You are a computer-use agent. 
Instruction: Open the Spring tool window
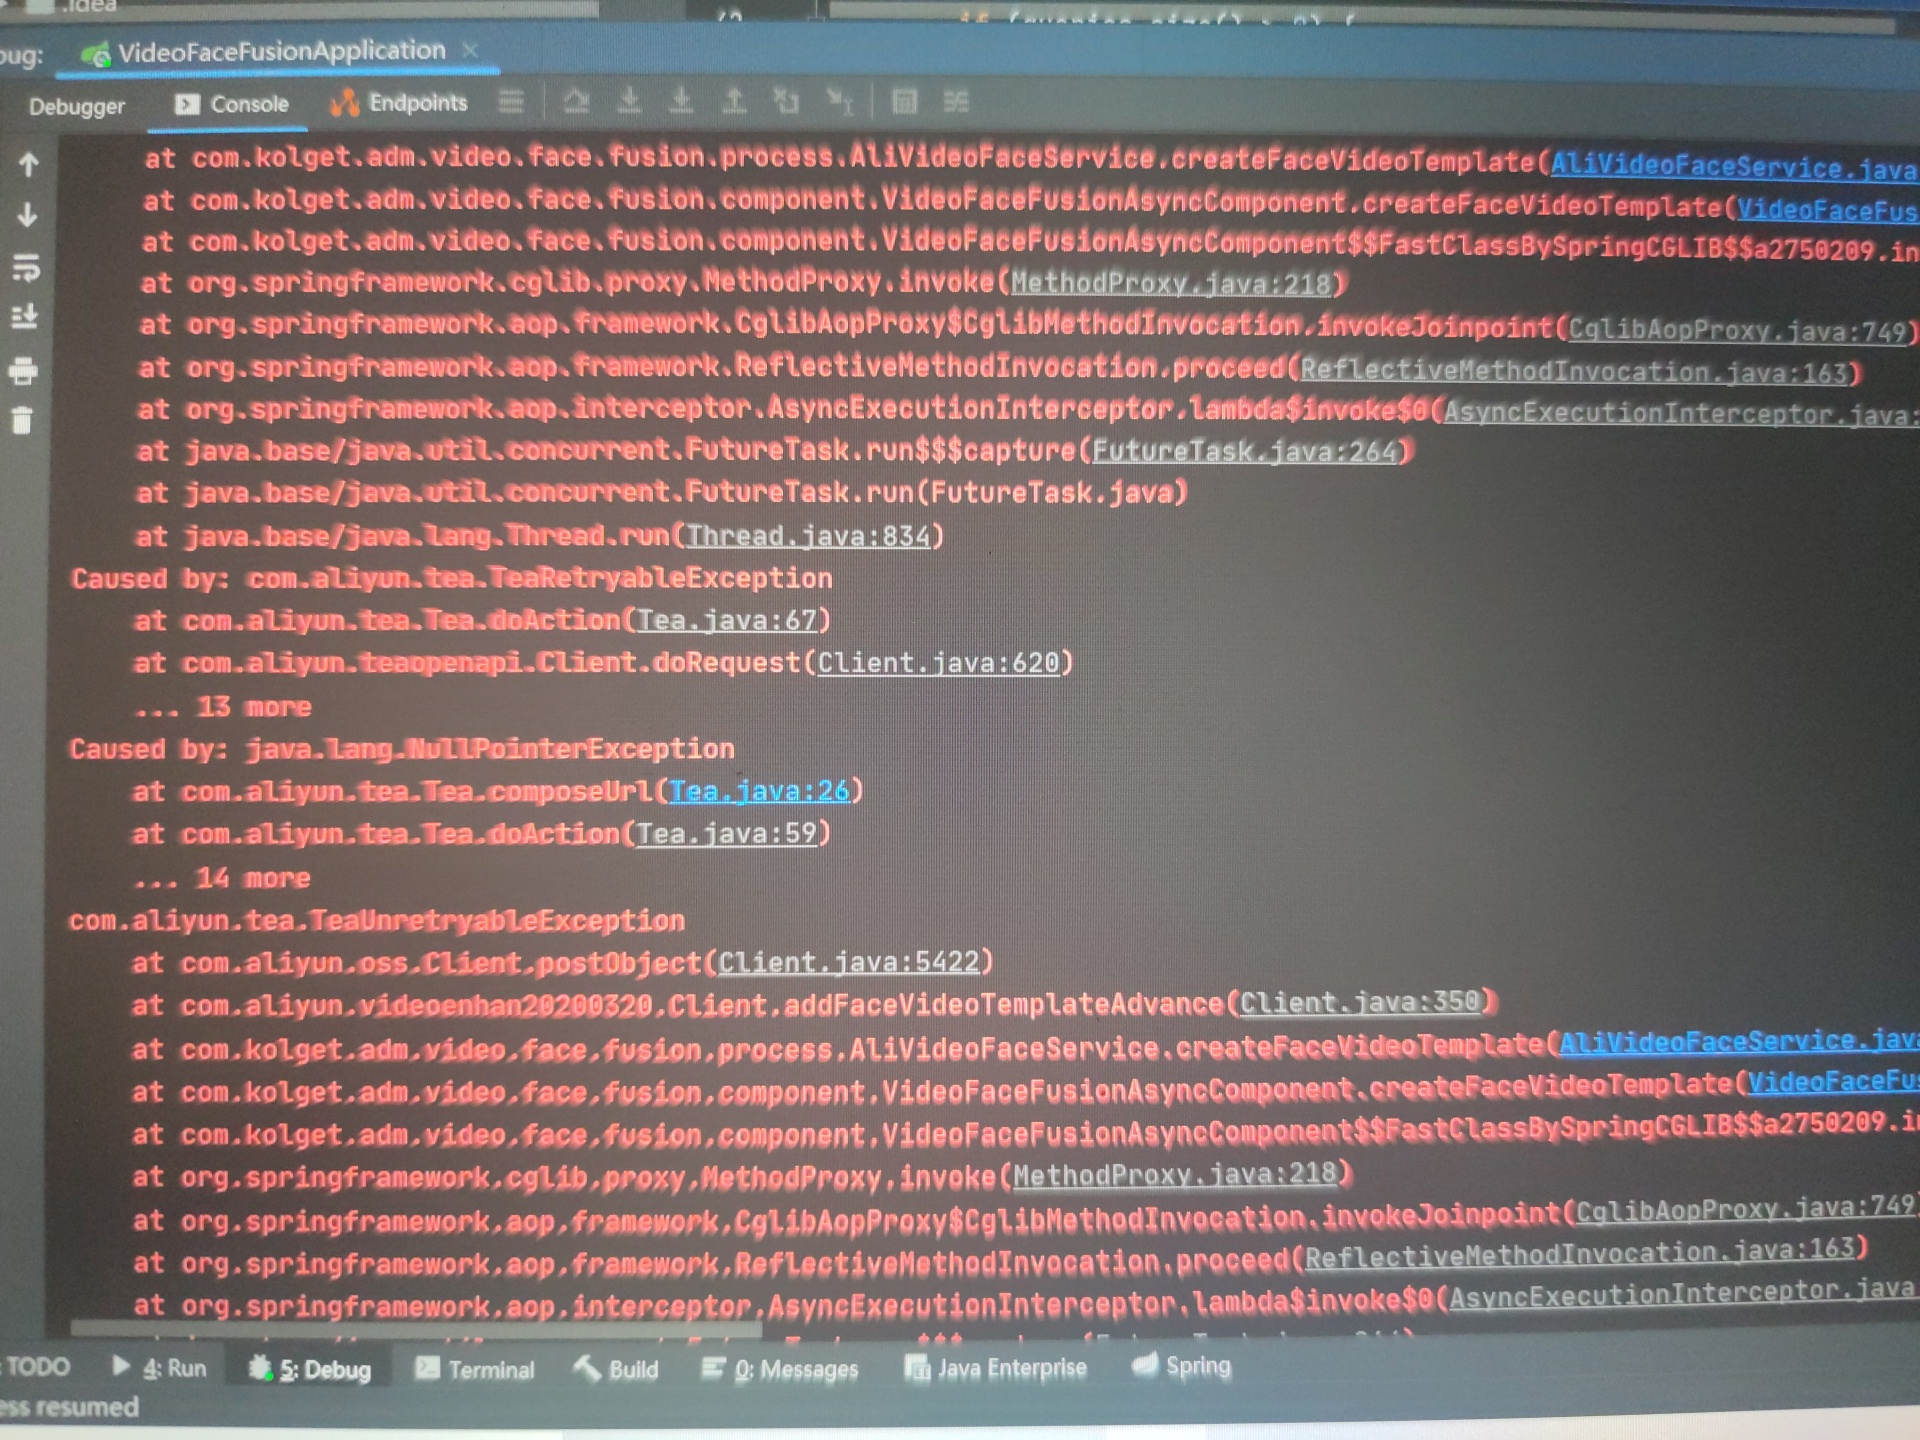[1181, 1366]
